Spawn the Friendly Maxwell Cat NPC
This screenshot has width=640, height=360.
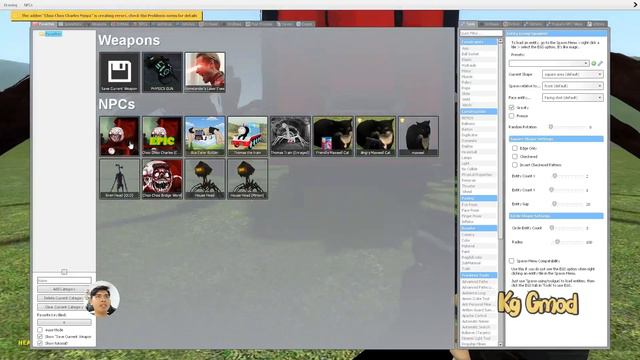click(333, 136)
